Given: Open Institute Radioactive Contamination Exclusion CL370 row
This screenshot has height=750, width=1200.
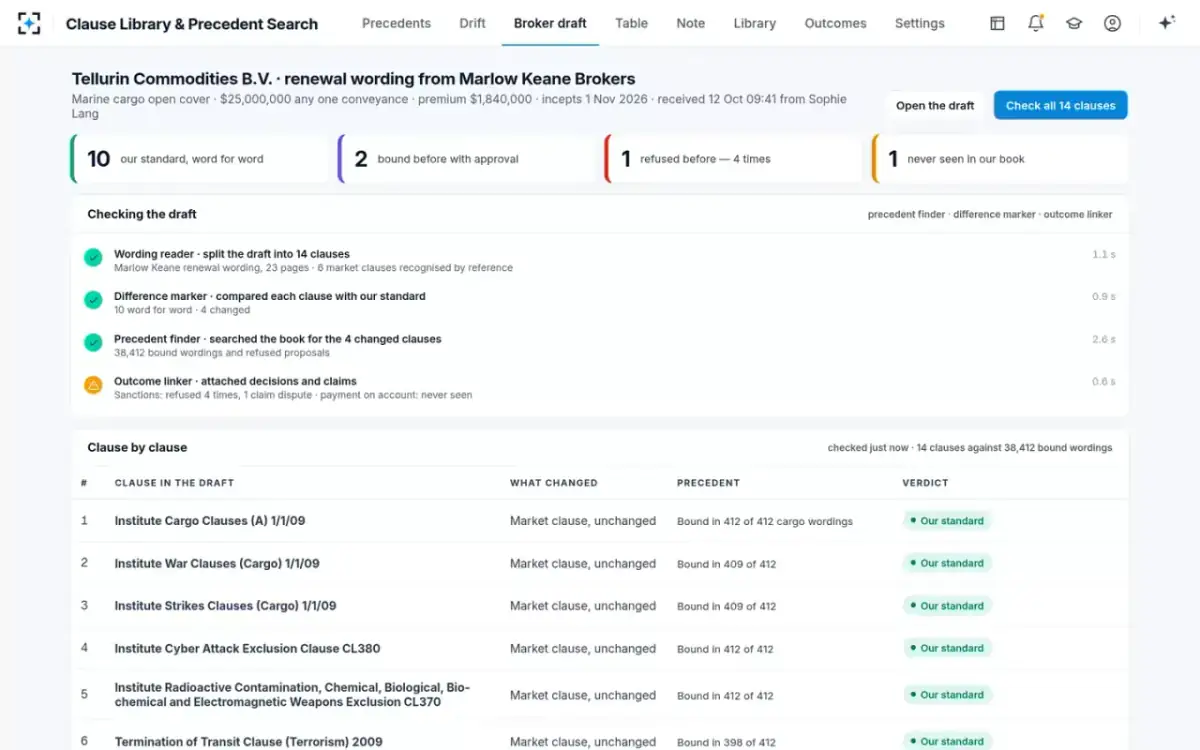Looking at the screenshot, I should tap(600, 695).
